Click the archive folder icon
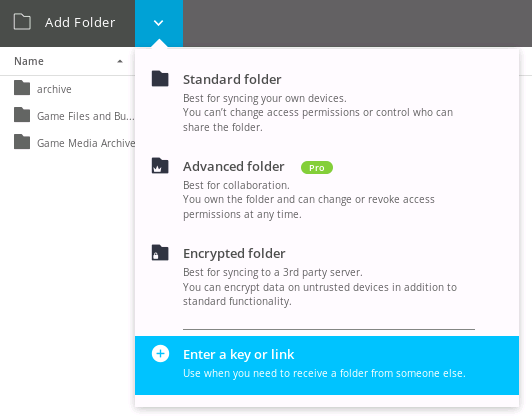 (22, 88)
